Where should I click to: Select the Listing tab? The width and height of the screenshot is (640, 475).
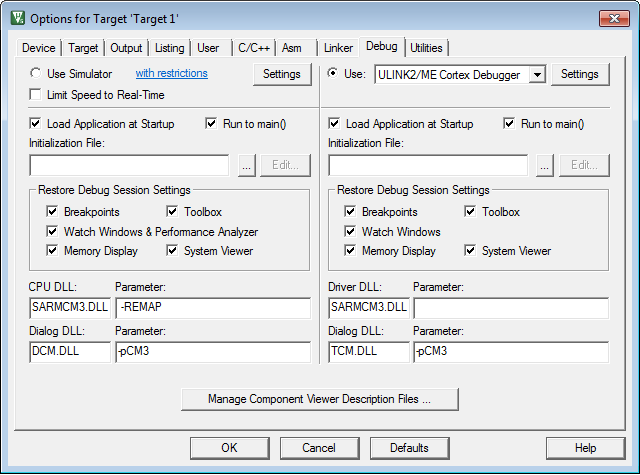click(169, 48)
